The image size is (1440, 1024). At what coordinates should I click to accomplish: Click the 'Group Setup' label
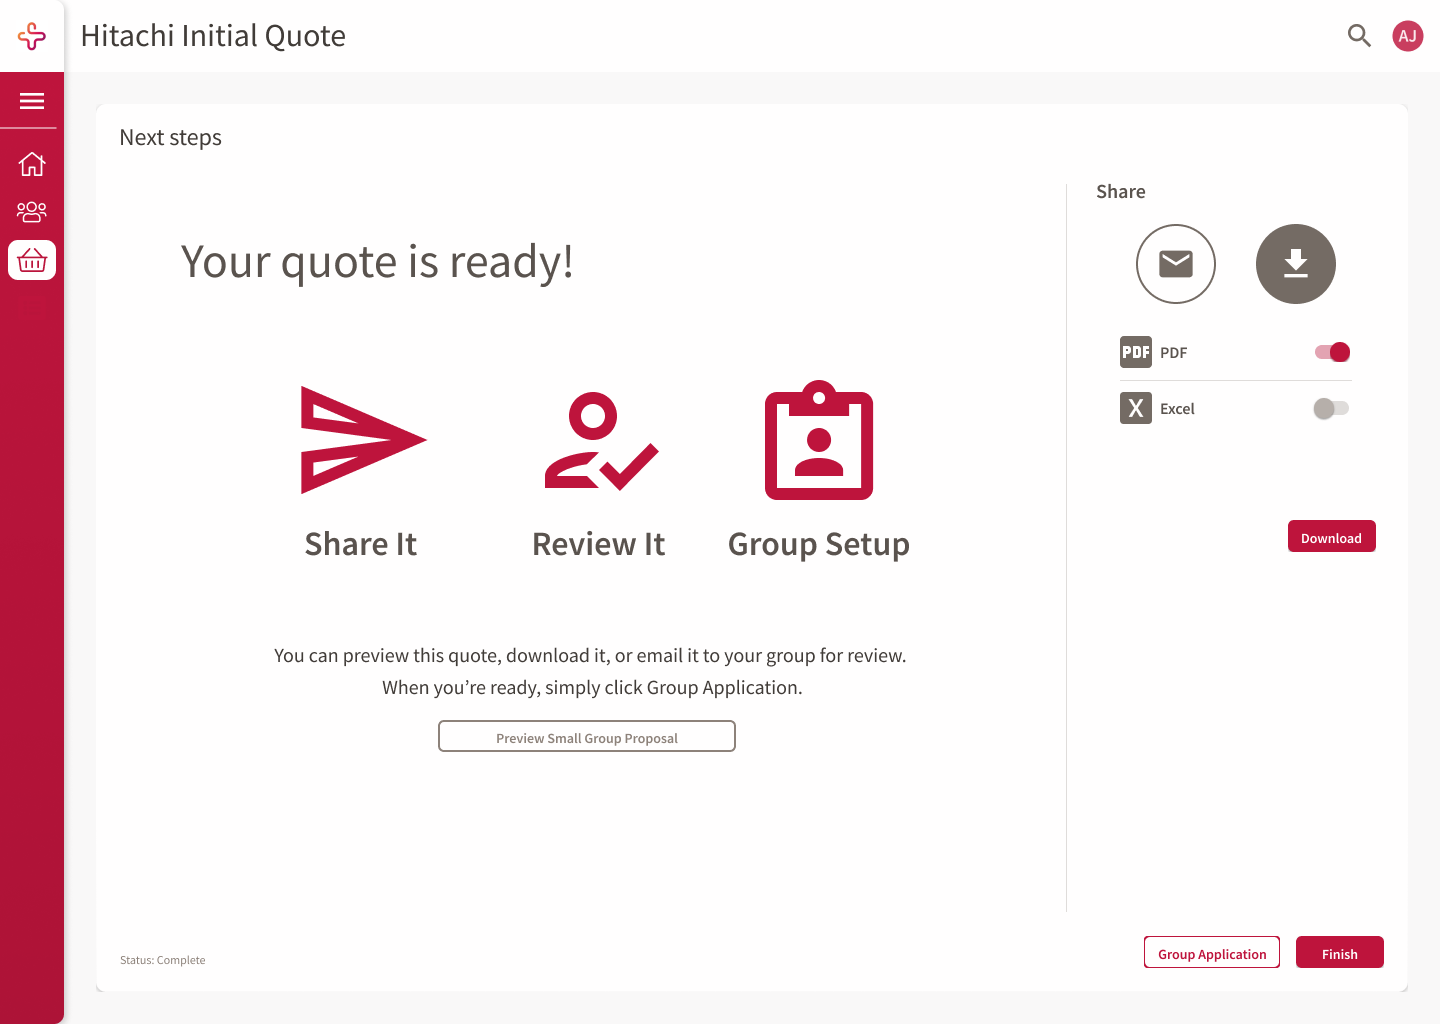tap(819, 545)
